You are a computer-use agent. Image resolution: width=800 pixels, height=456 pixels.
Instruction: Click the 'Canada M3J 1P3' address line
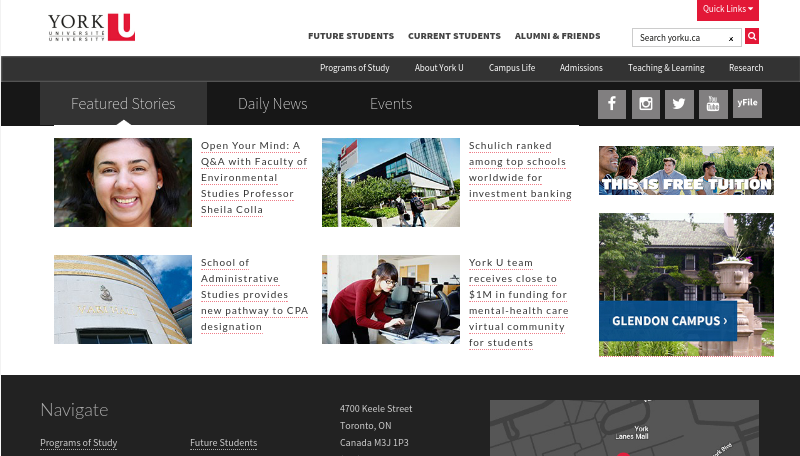pyautogui.click(x=374, y=443)
